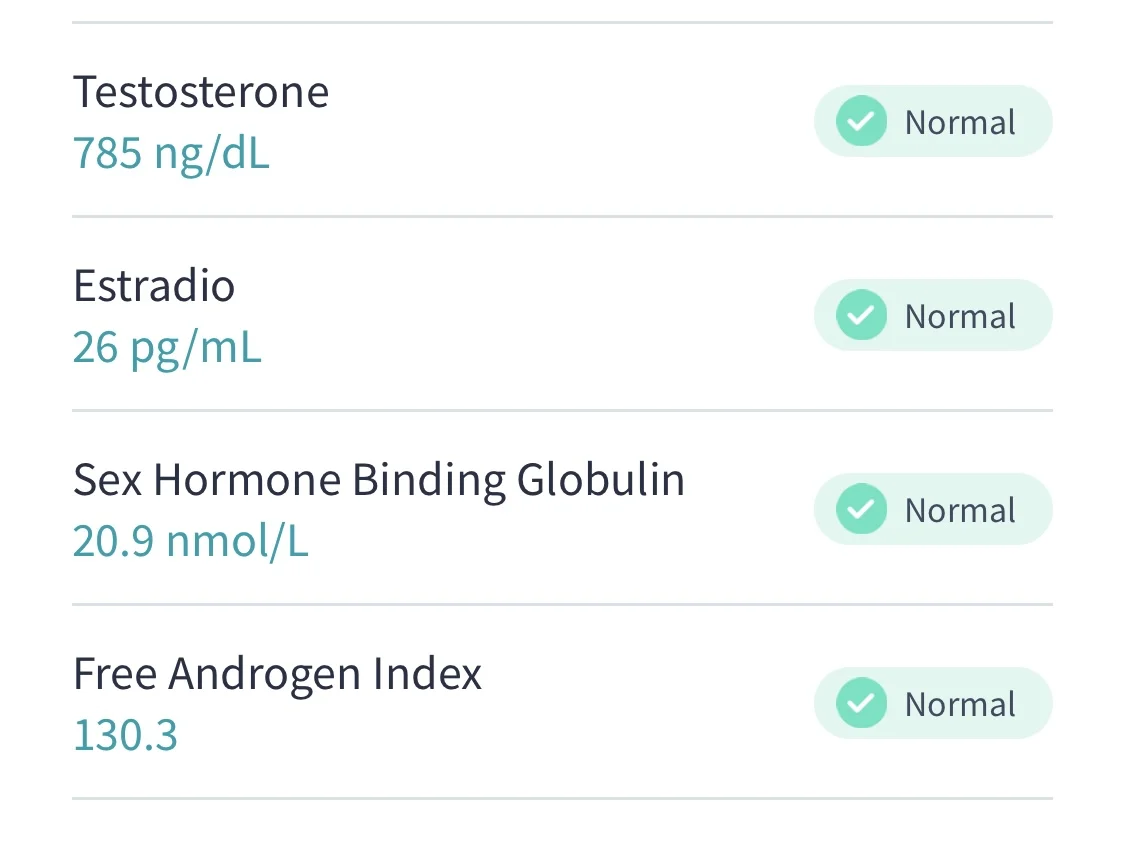
Task: Open the Sex Hormone Binding Globulin title
Action: tap(379, 480)
